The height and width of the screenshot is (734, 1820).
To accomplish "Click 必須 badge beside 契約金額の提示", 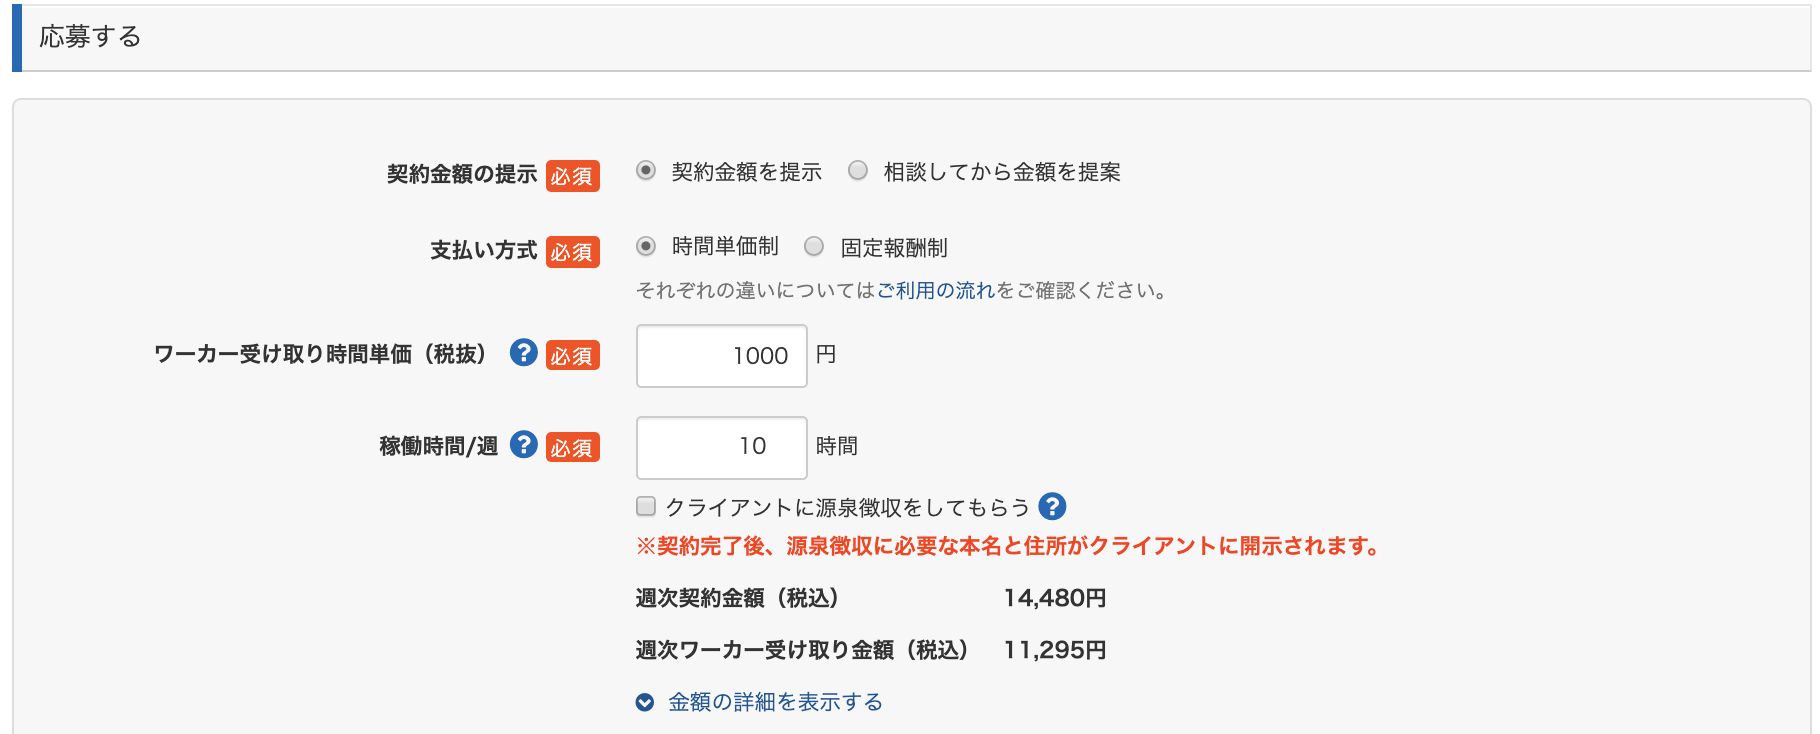I will [x=572, y=175].
